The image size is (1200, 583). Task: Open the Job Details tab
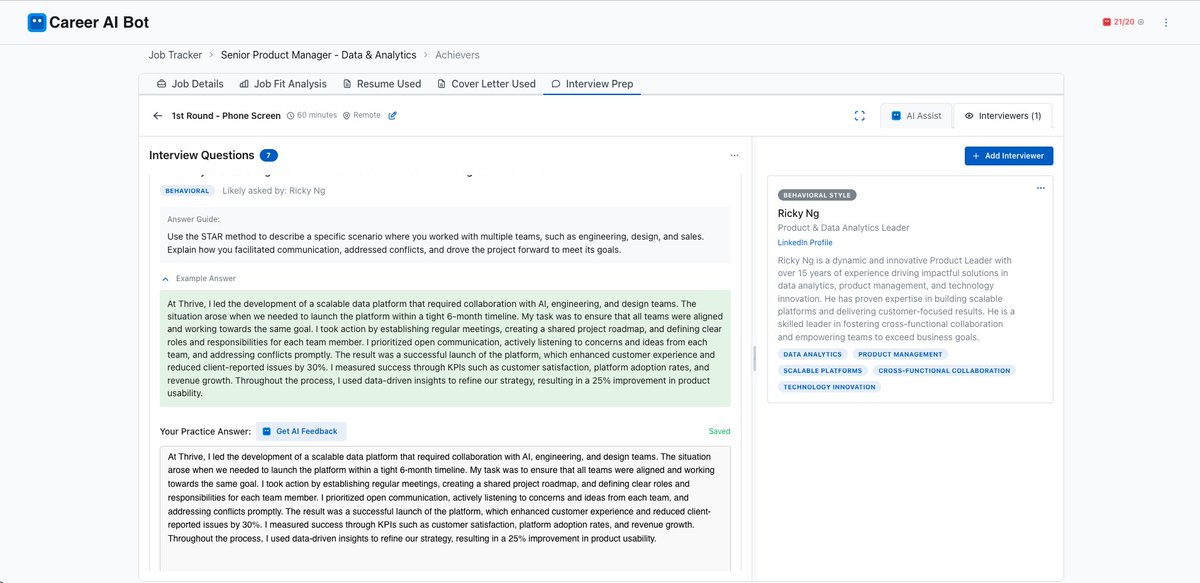[190, 84]
